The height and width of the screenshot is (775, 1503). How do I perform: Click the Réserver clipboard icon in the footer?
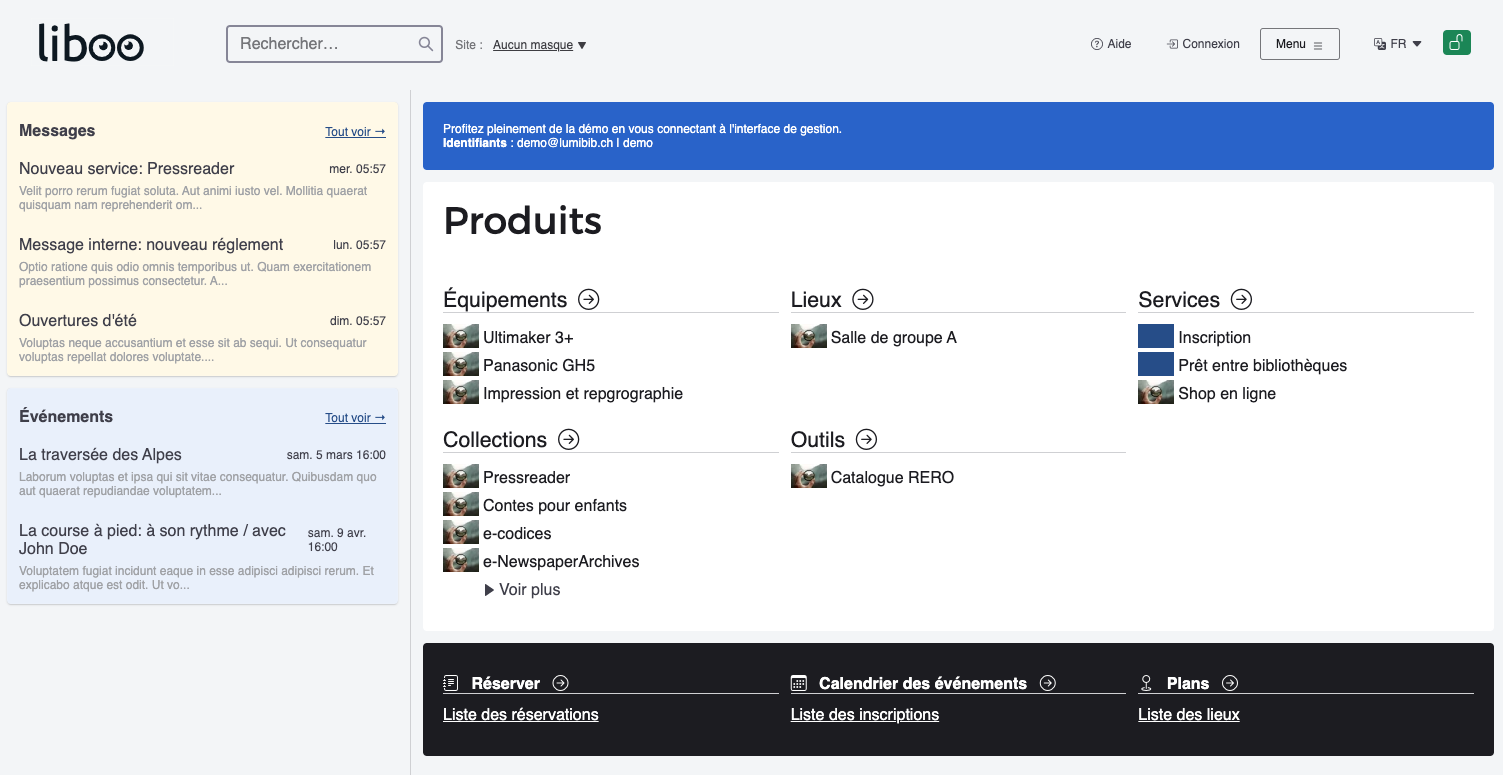pyautogui.click(x=451, y=683)
